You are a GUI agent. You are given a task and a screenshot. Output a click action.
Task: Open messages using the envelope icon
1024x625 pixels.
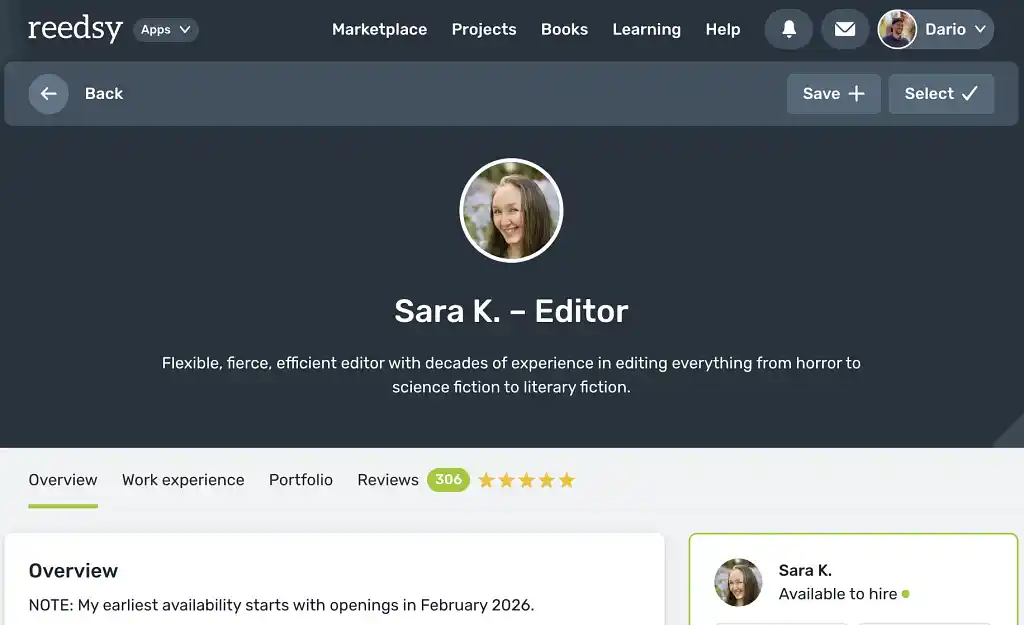845,29
